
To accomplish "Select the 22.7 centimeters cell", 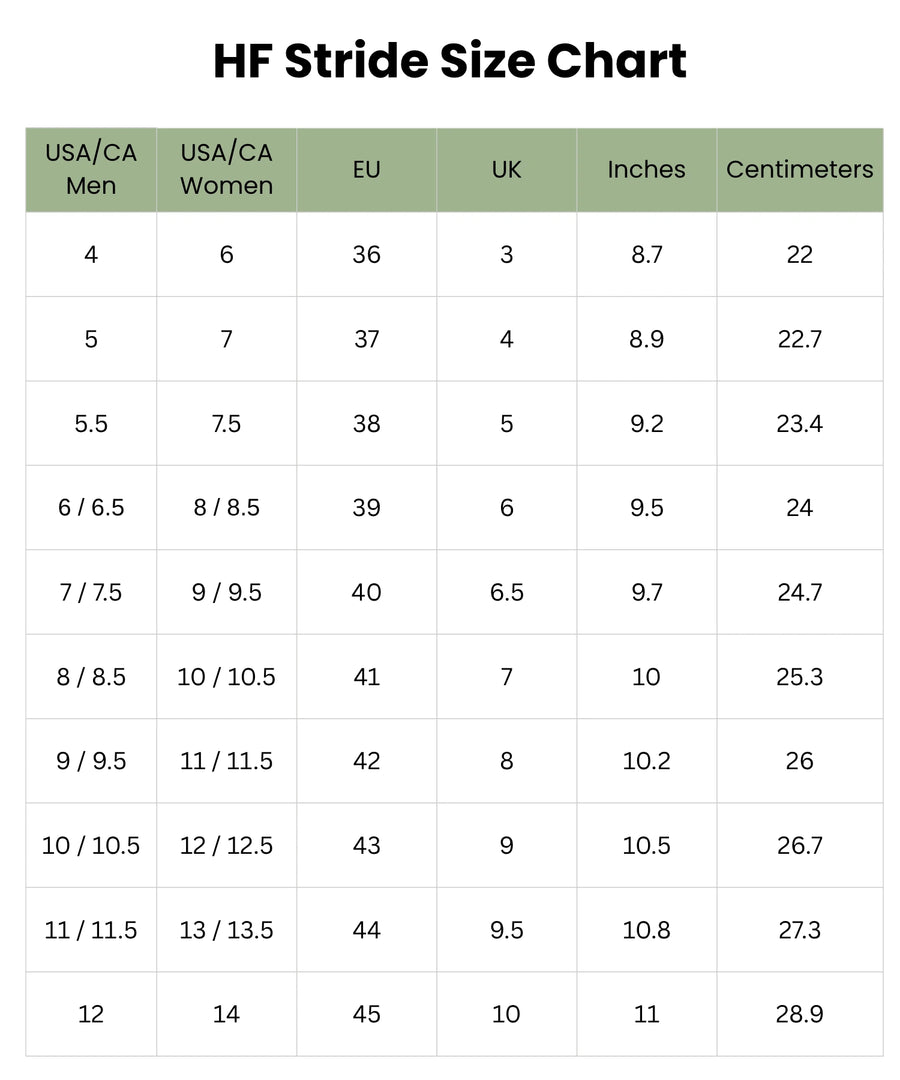I will [x=799, y=339].
